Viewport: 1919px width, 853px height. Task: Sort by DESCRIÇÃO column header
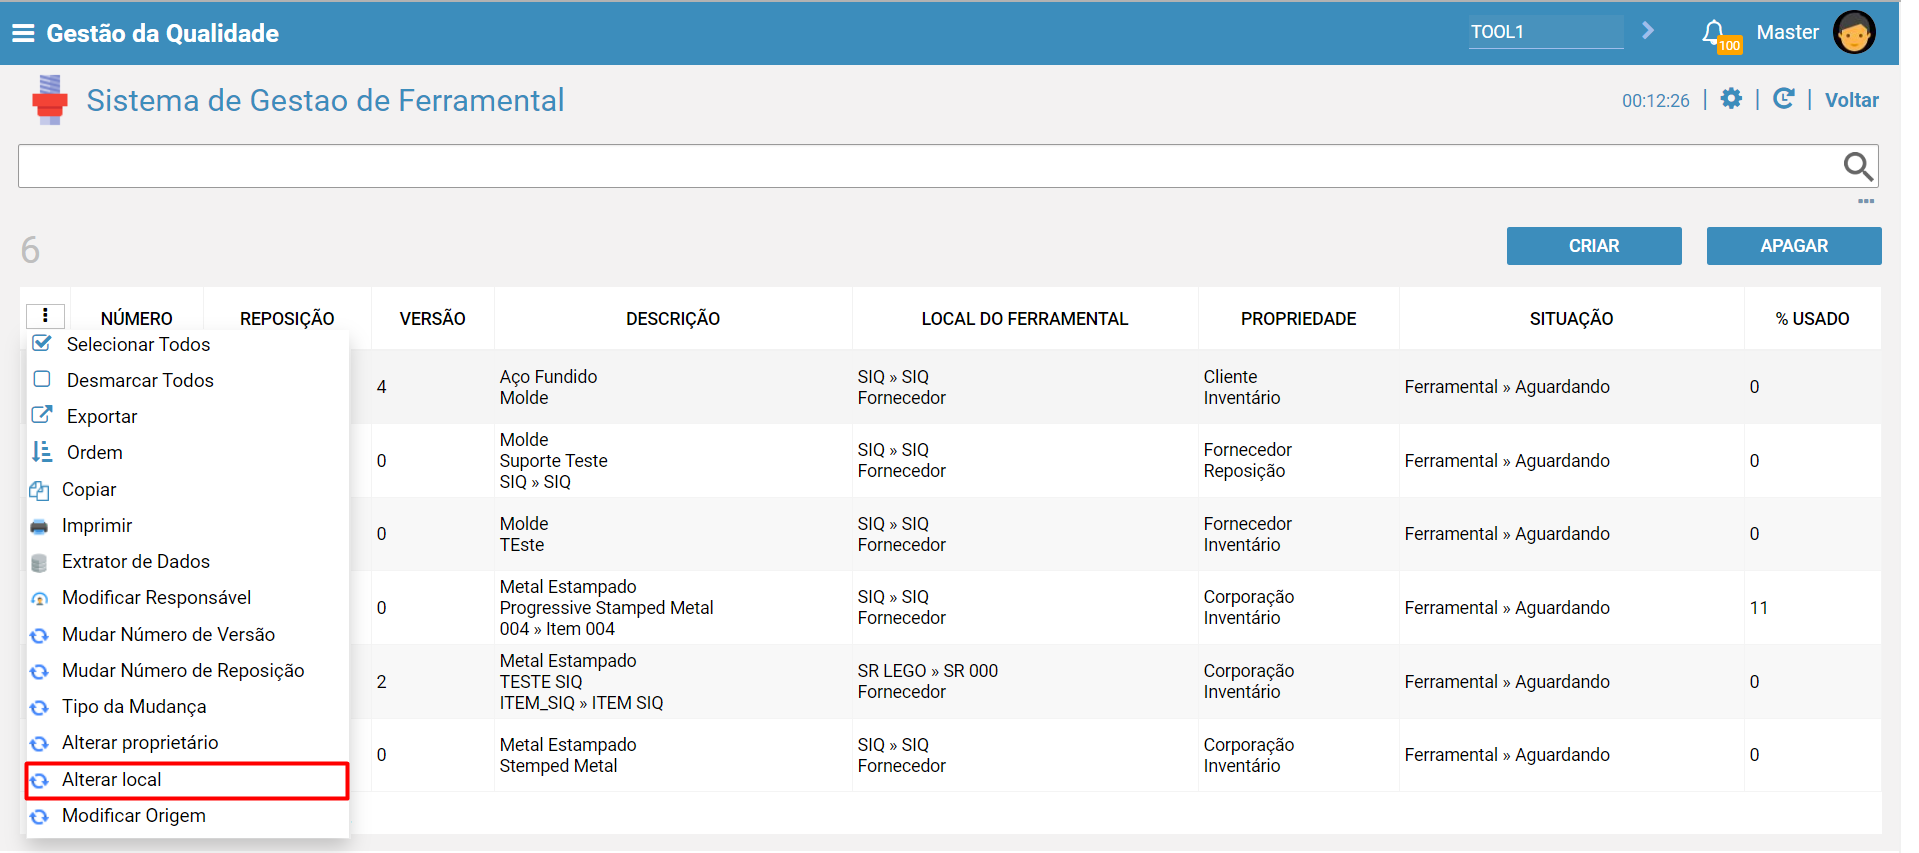pos(673,318)
